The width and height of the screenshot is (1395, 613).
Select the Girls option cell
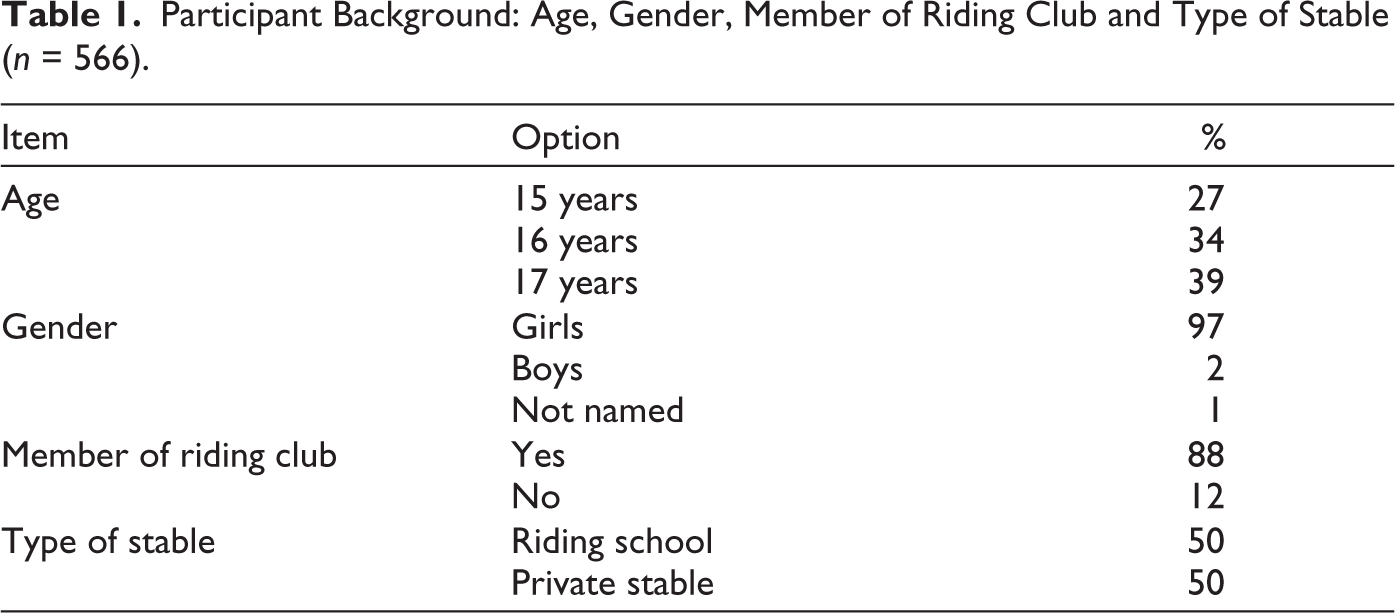coord(547,326)
